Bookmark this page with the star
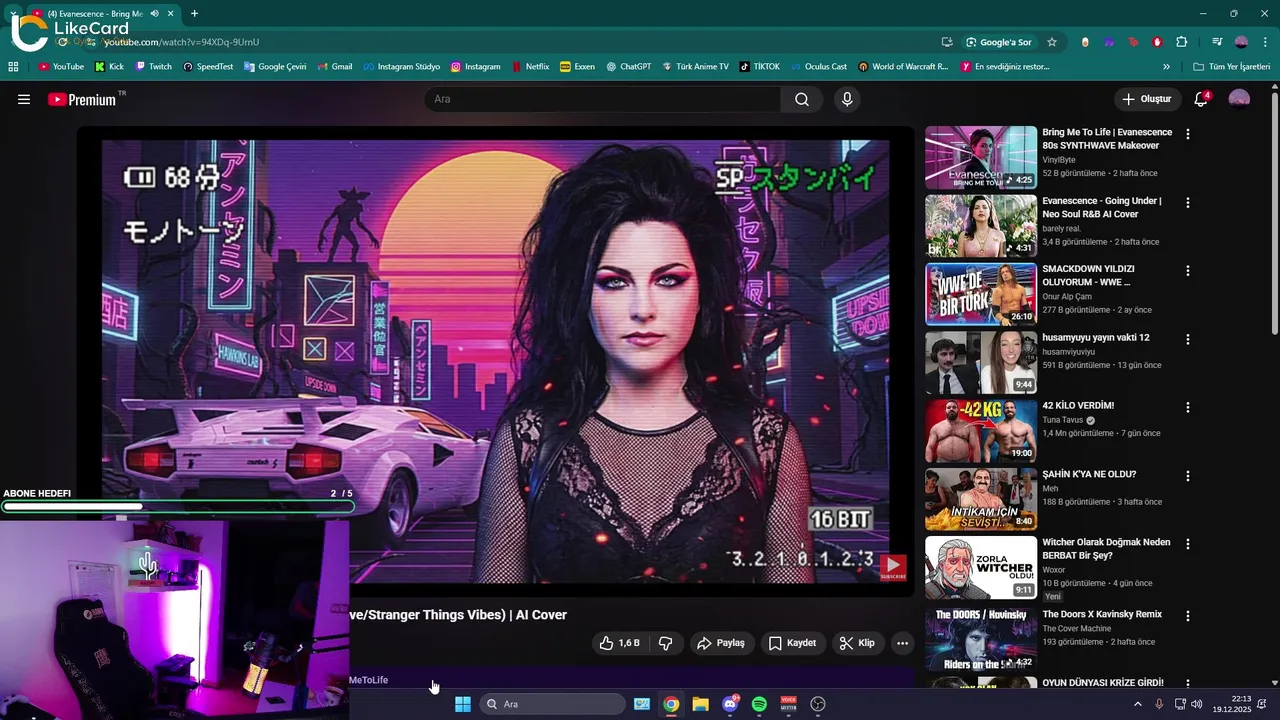 pyautogui.click(x=1052, y=42)
